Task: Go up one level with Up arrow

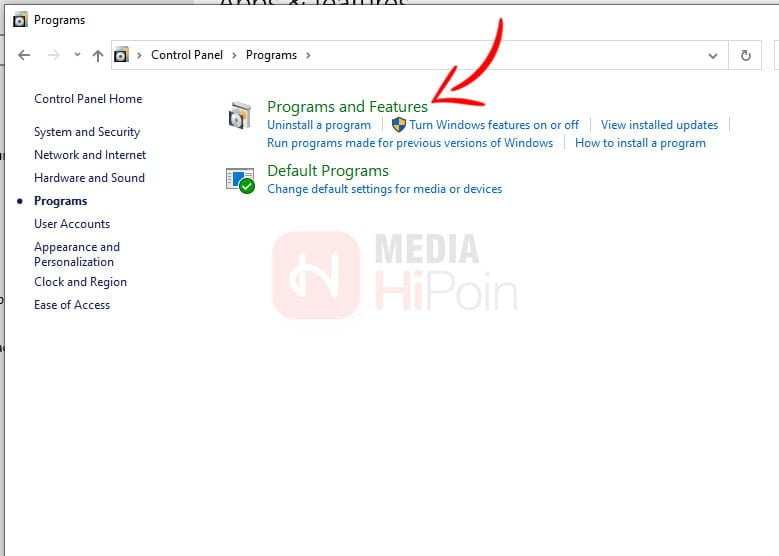Action: [x=98, y=56]
